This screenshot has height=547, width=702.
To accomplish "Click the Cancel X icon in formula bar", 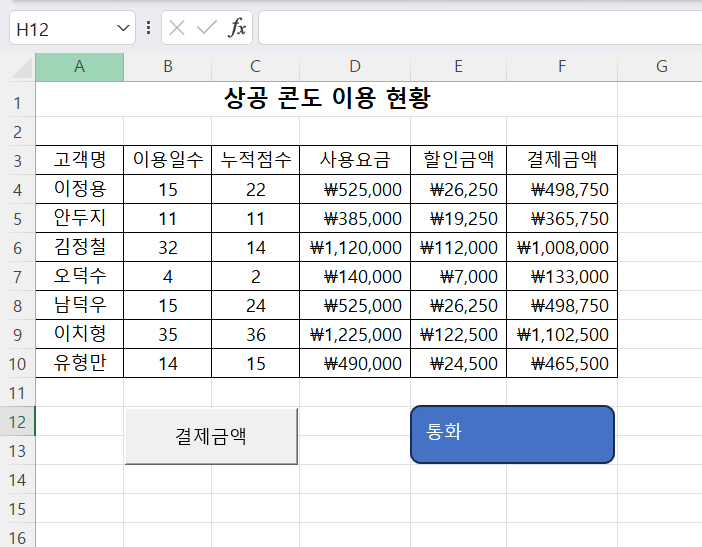I will pos(177,28).
